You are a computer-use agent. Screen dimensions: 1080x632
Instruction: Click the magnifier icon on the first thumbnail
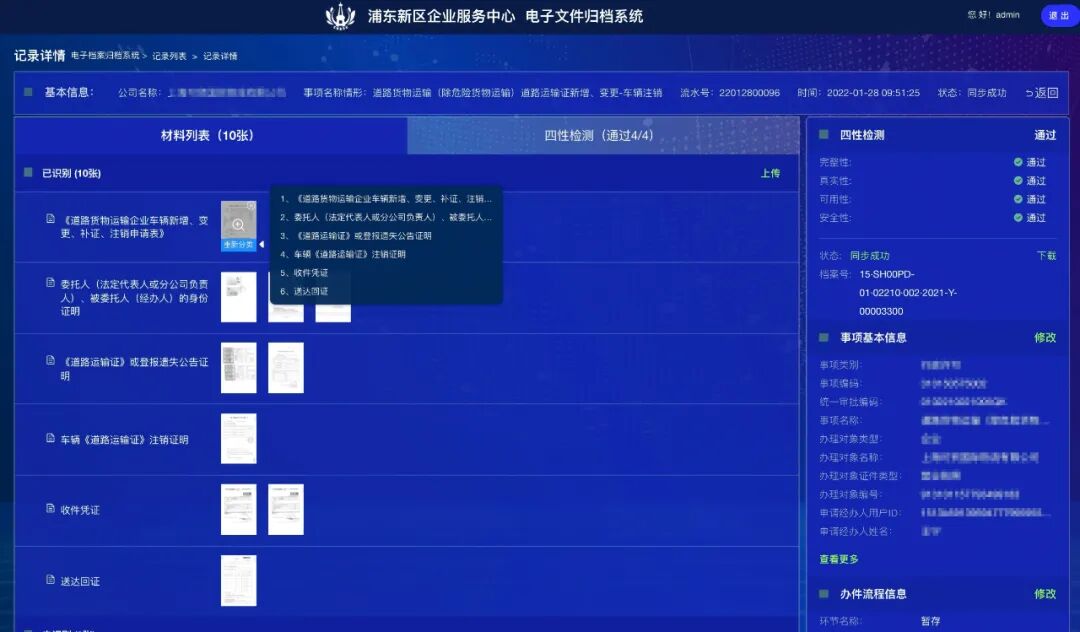(x=238, y=225)
